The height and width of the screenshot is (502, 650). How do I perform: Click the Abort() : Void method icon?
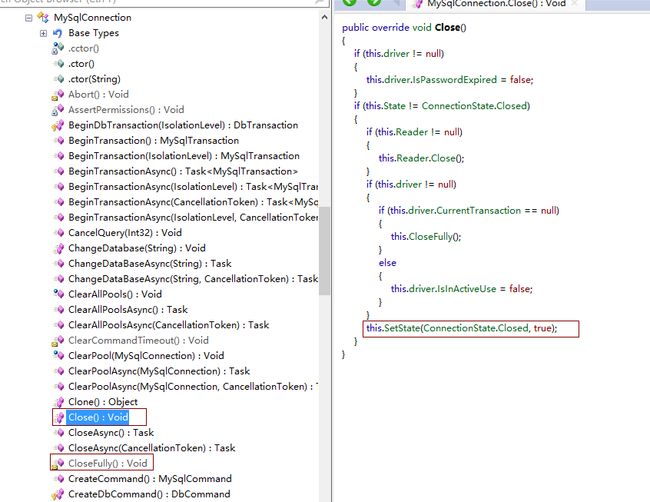click(x=58, y=95)
